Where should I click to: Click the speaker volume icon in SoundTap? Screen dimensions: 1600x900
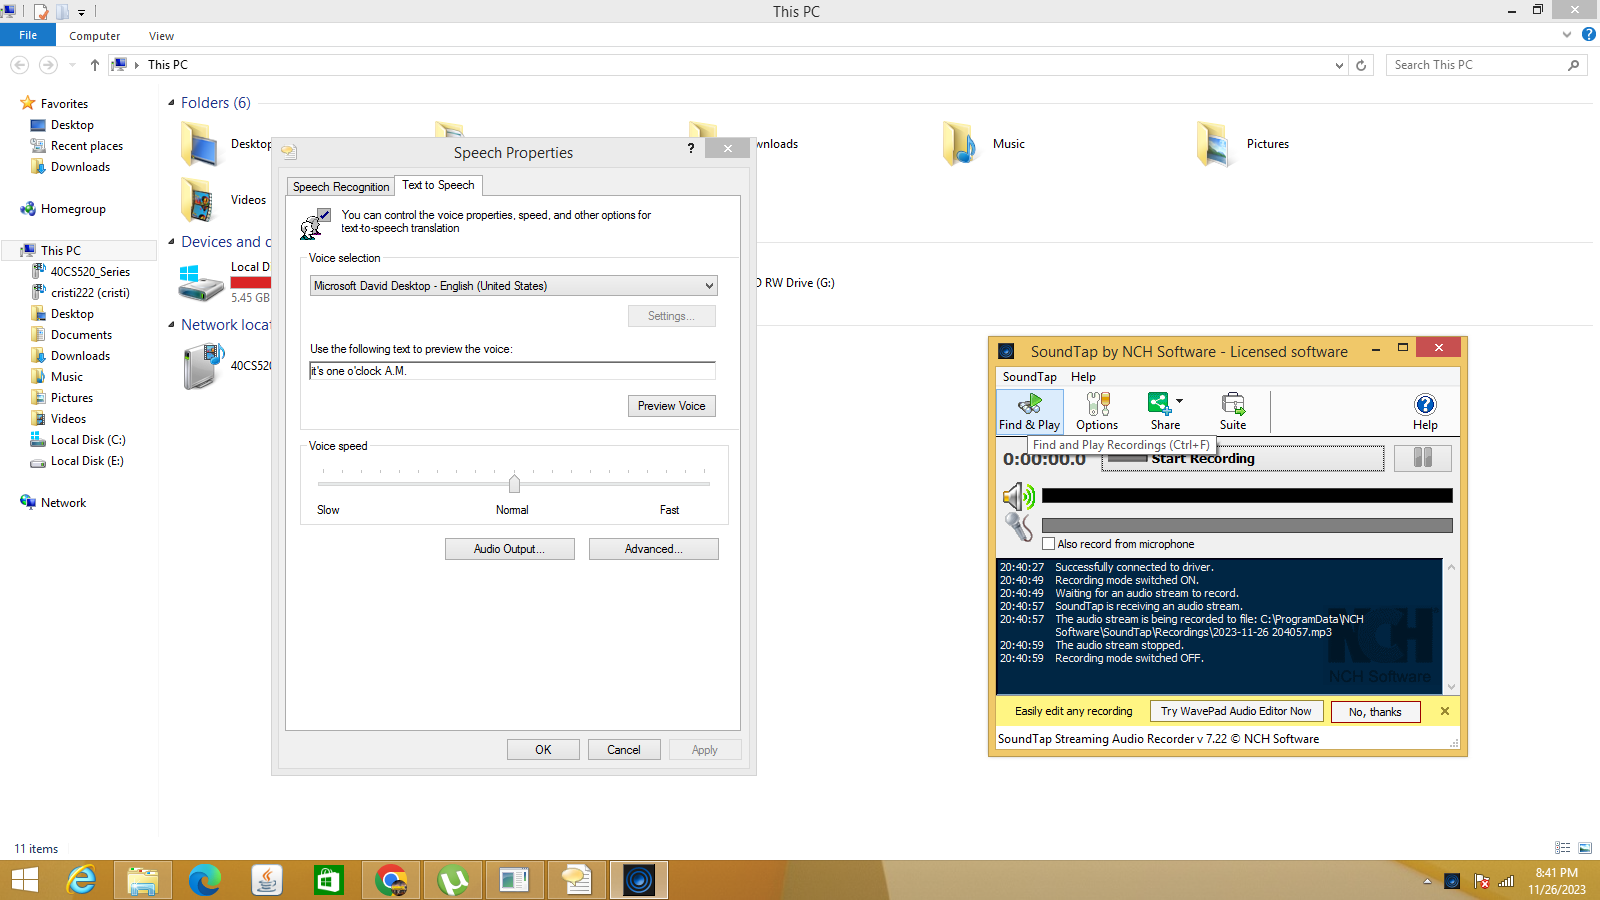pyautogui.click(x=1018, y=495)
